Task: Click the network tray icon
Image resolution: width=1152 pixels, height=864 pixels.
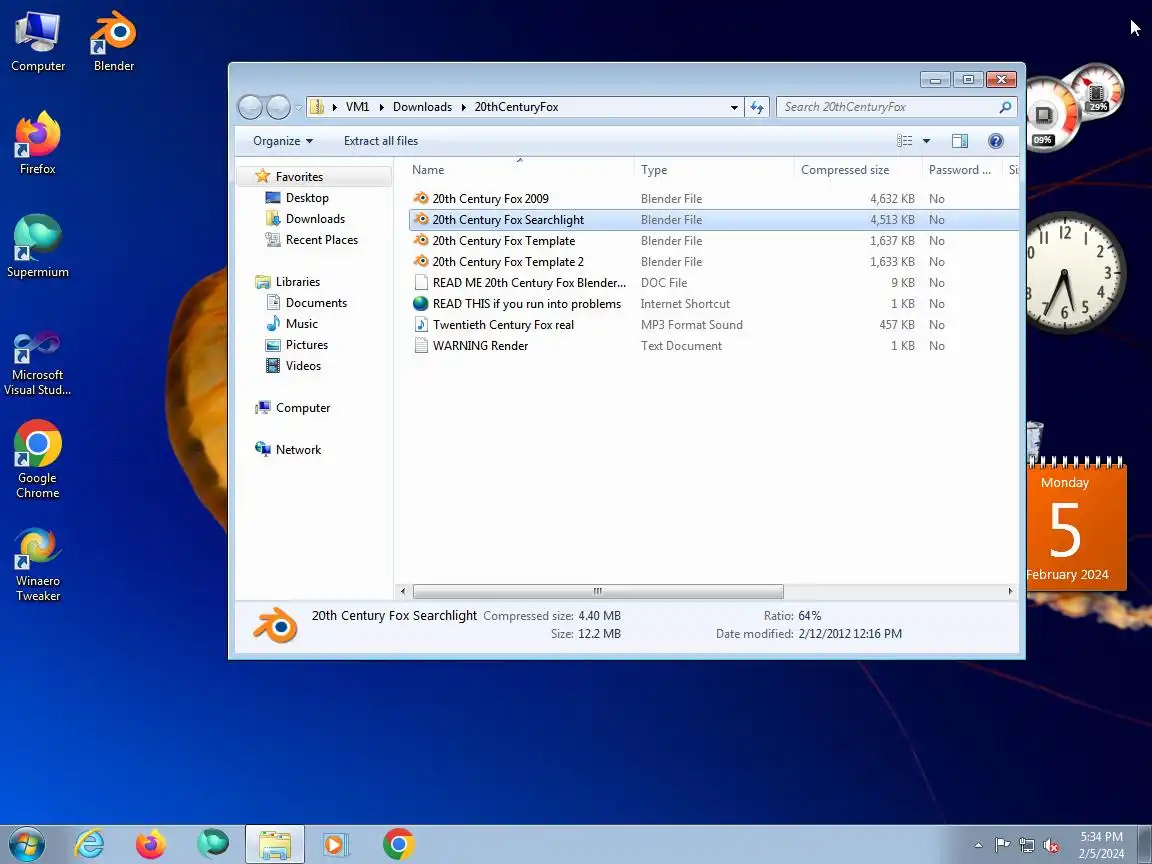Action: (1027, 845)
